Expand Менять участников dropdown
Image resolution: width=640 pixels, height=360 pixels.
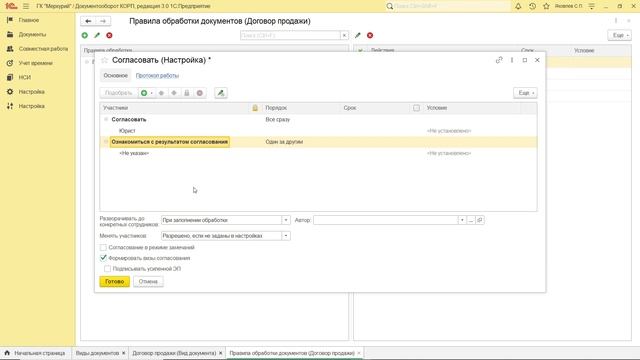pyautogui.click(x=286, y=236)
